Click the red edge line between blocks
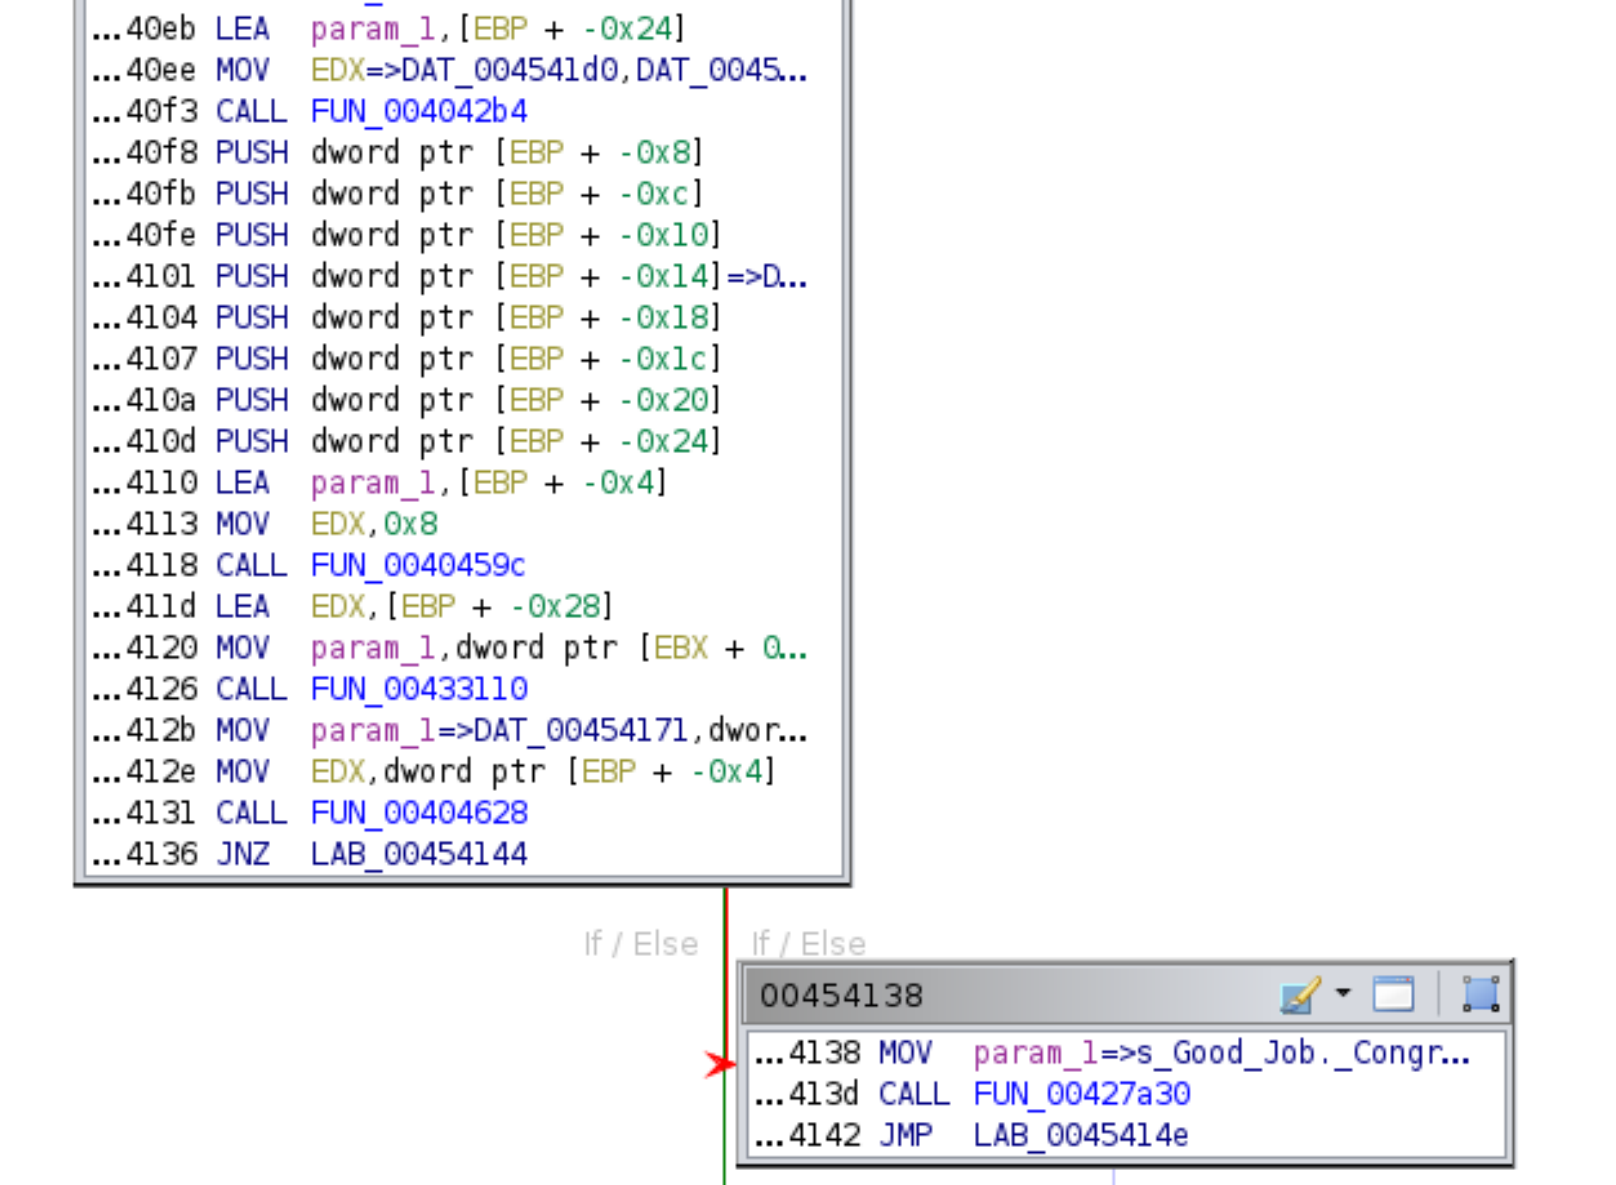 726,960
